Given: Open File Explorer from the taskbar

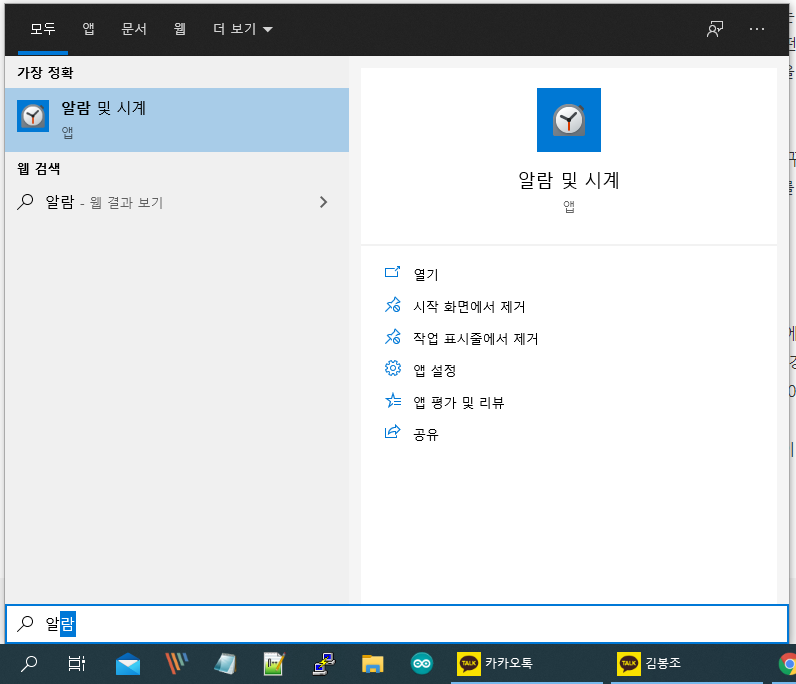Looking at the screenshot, I should (x=372, y=664).
